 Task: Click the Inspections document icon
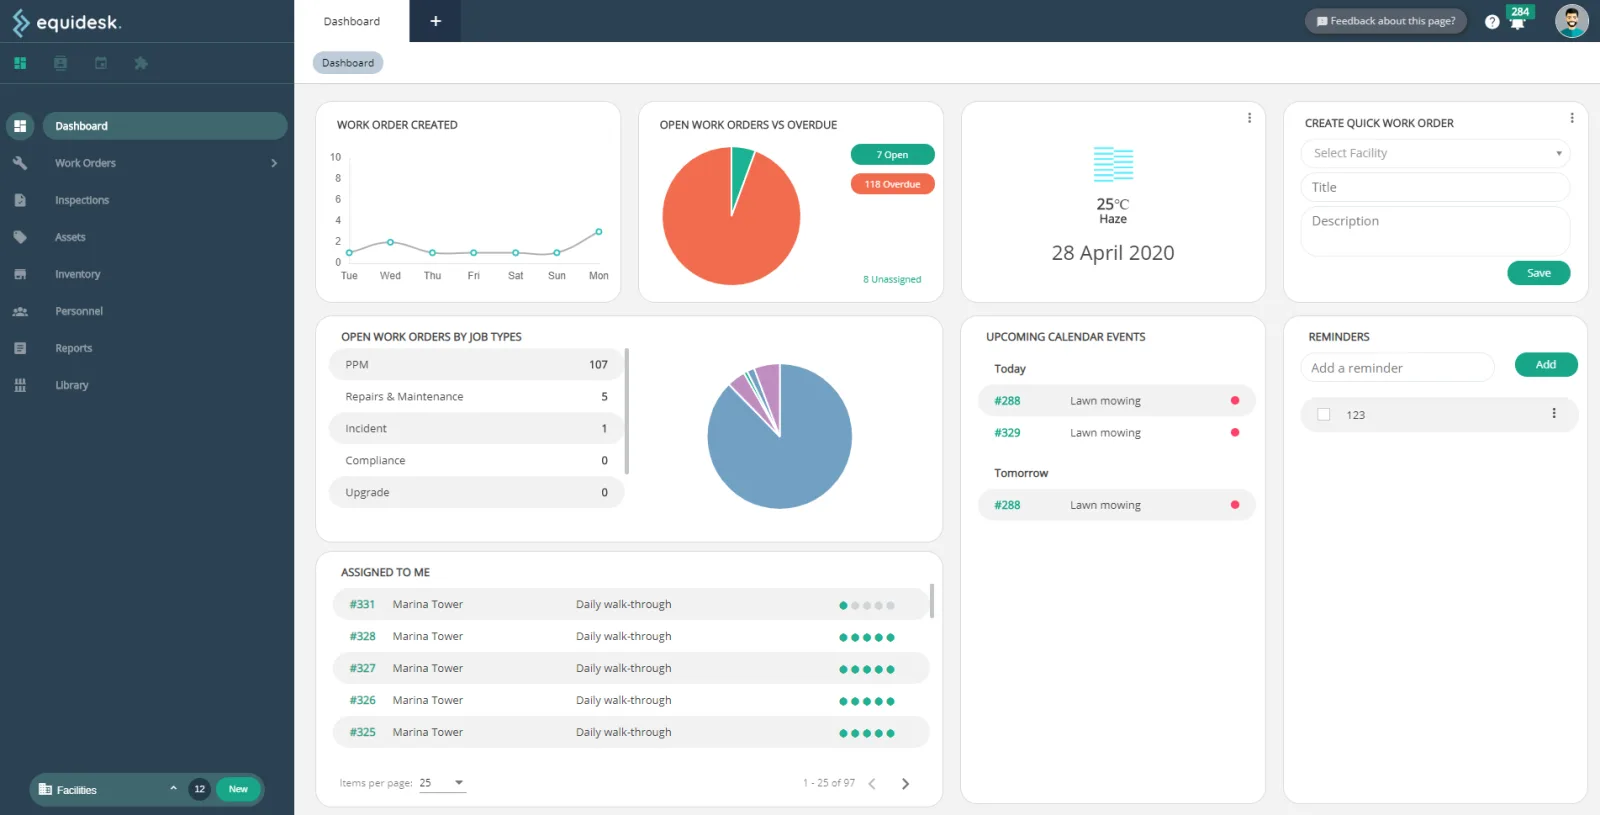pos(20,200)
